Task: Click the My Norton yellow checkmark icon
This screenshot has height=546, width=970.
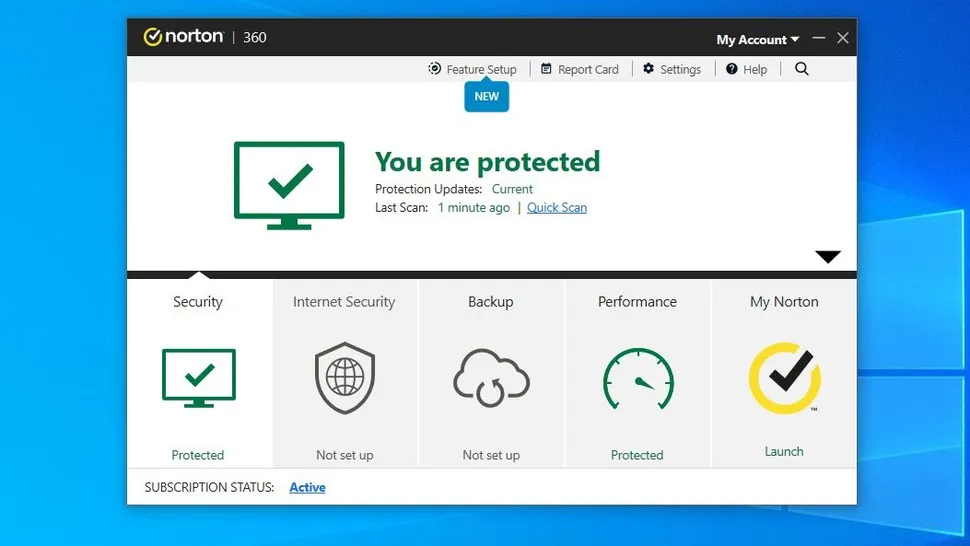Action: click(x=784, y=378)
